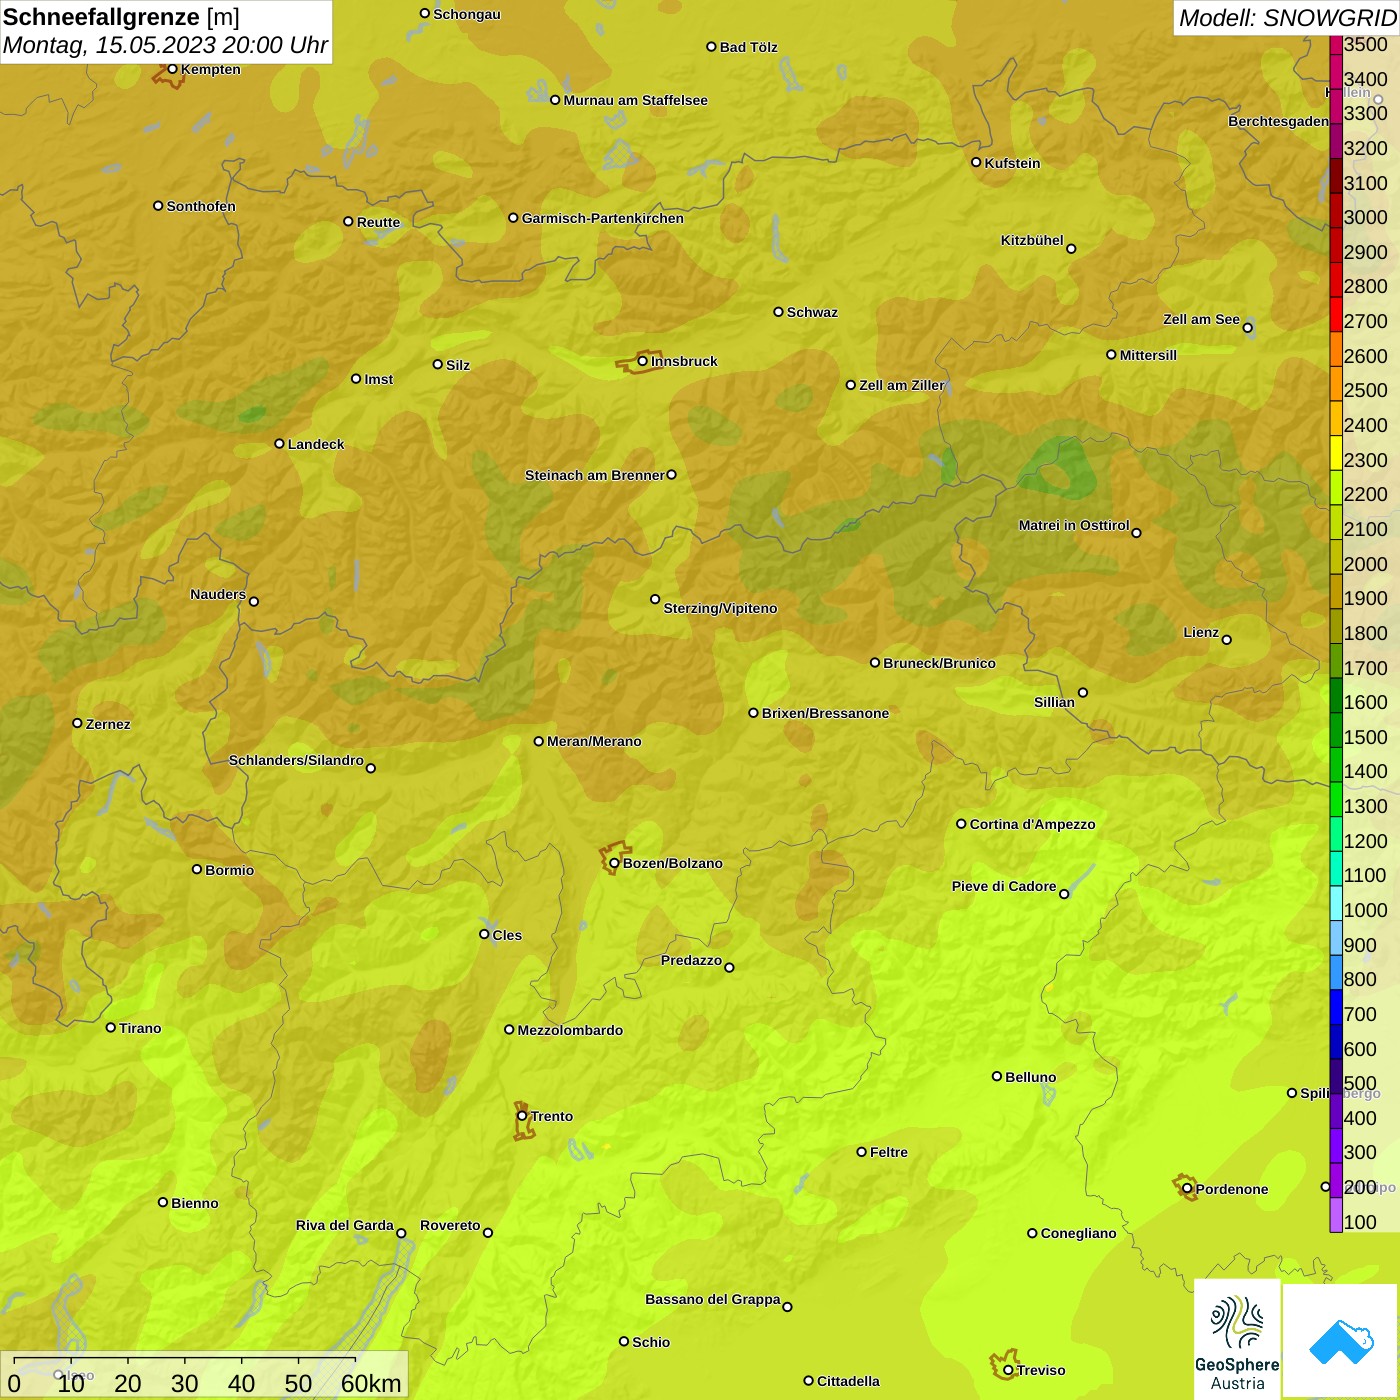Click the Sillian map marker
1400x1400 pixels.
tap(1083, 692)
